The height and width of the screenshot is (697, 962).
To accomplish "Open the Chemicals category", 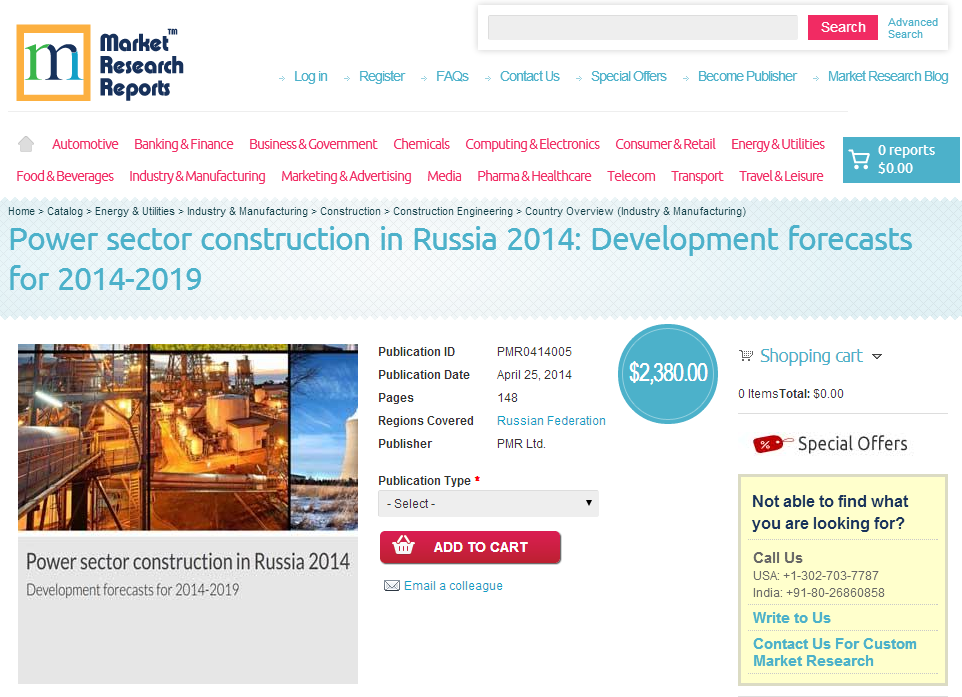I will (x=421, y=144).
